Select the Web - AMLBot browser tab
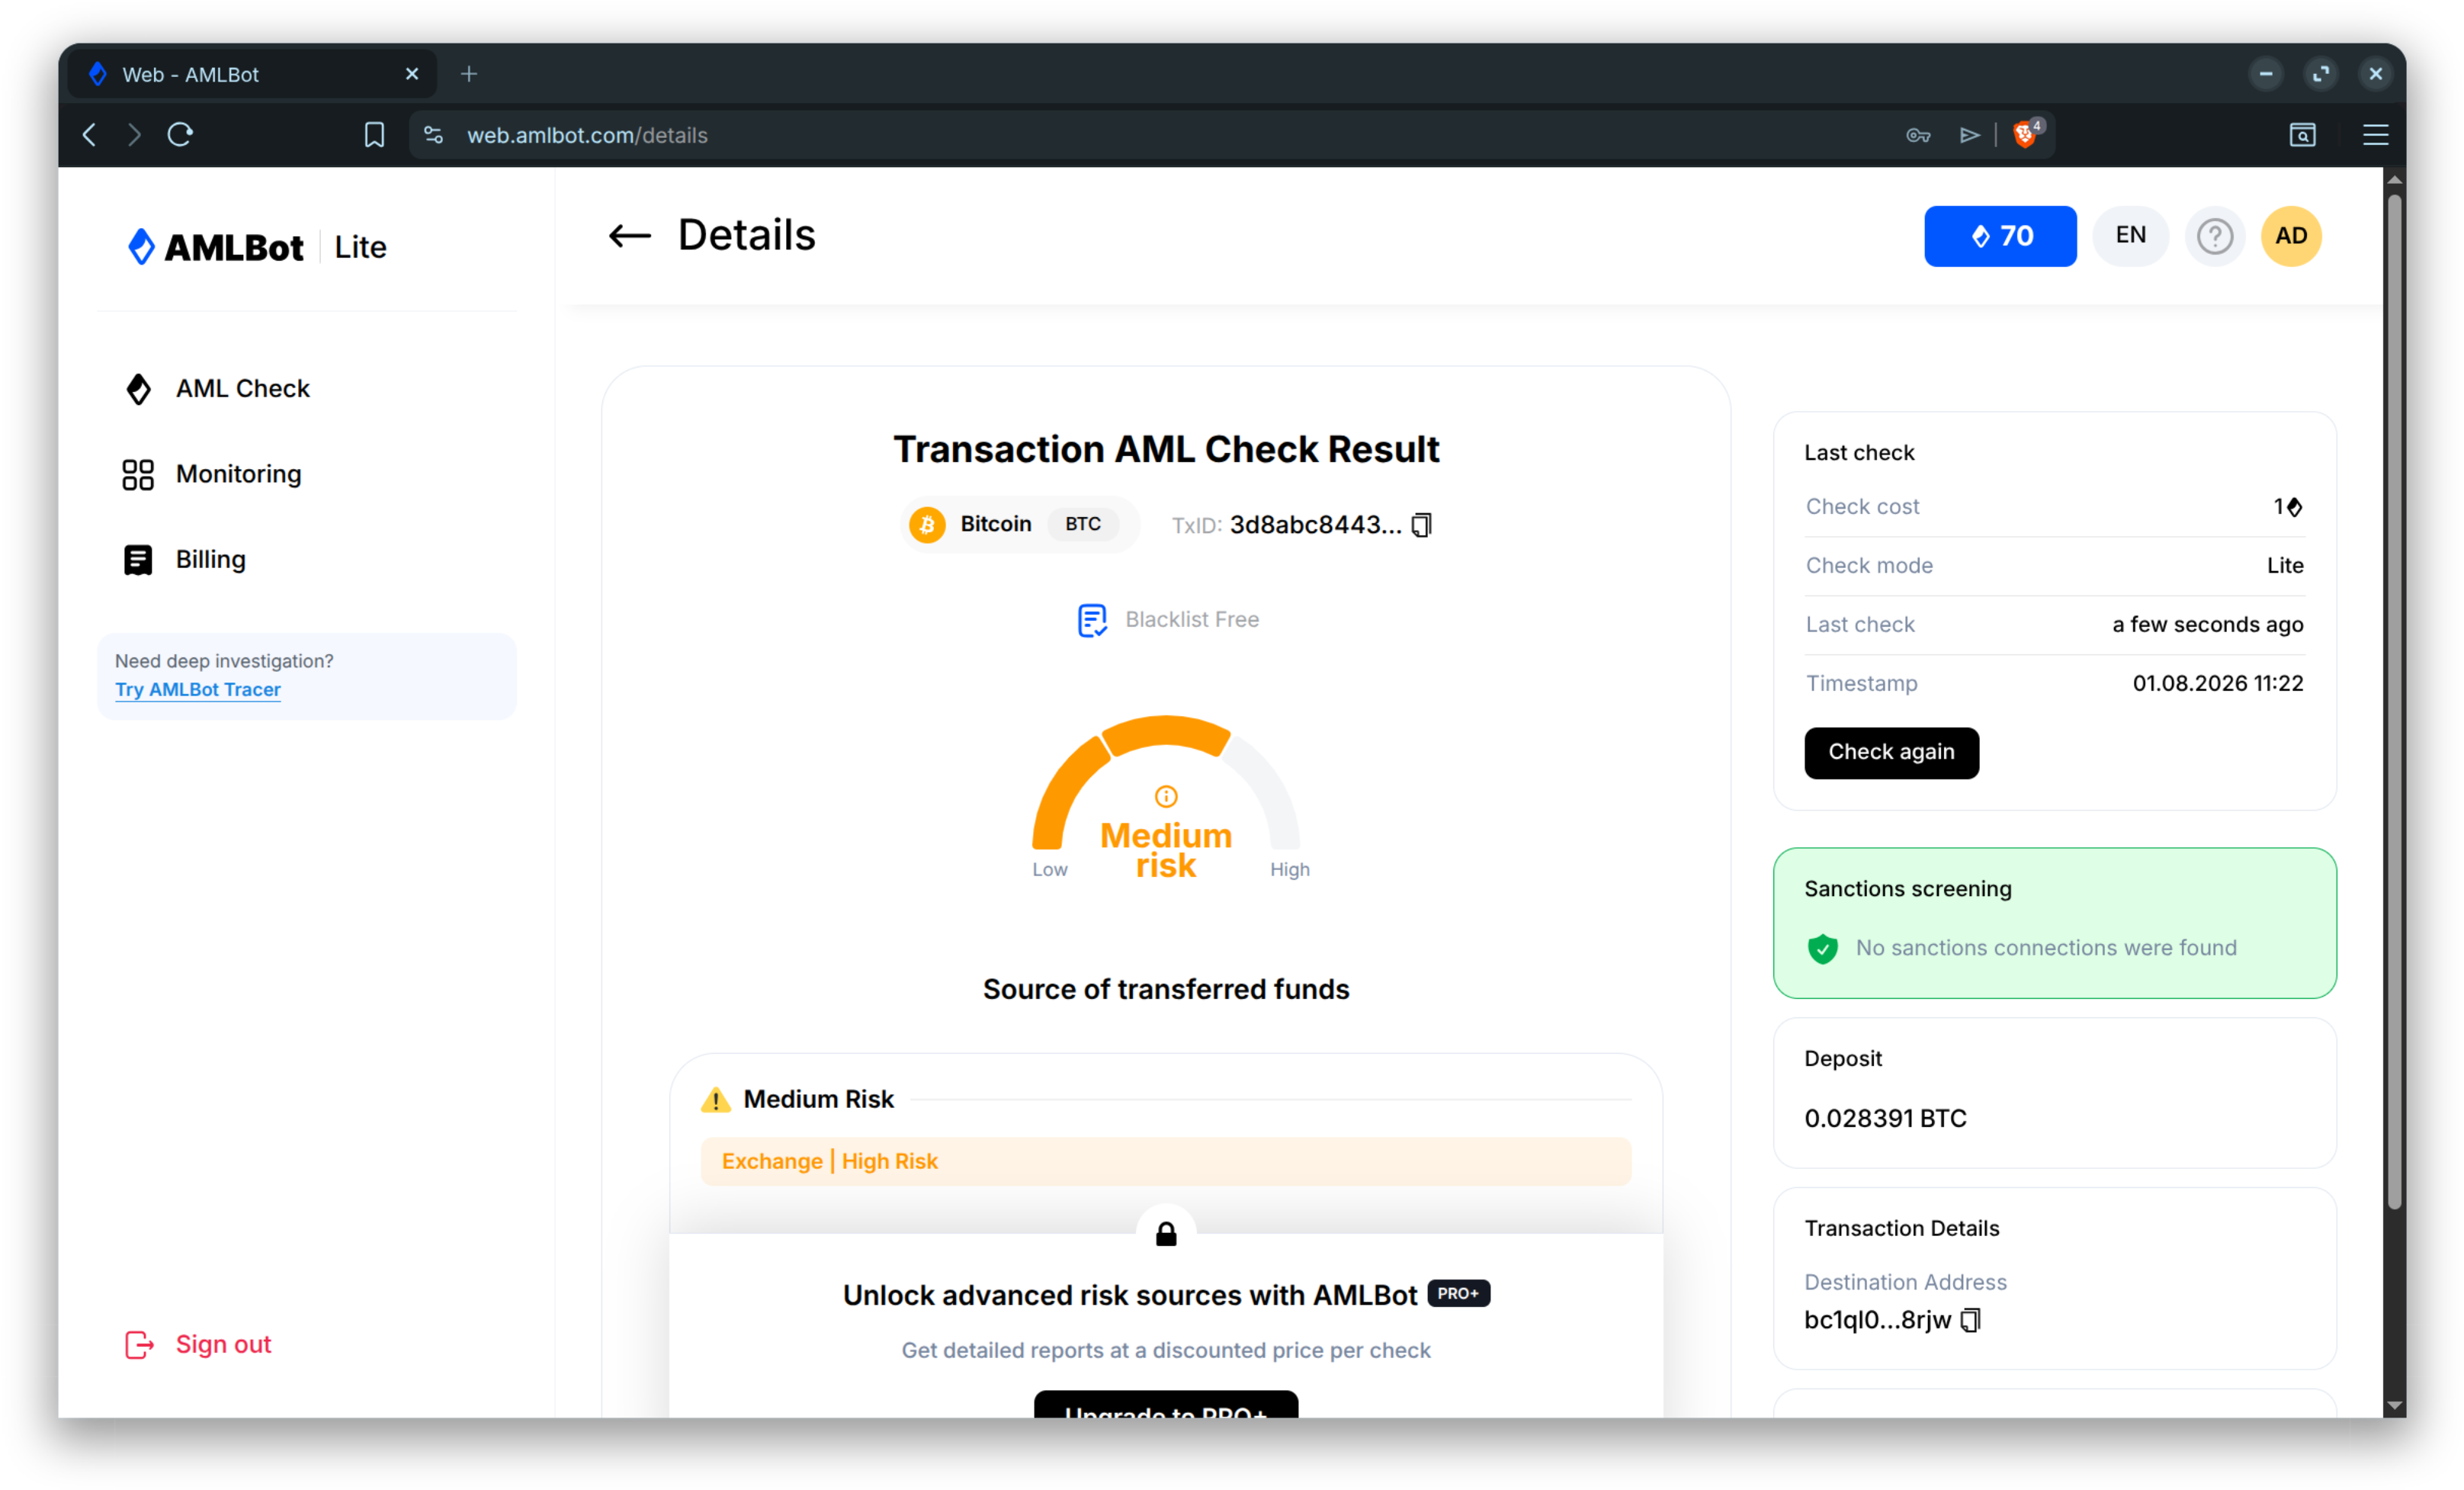 tap(252, 74)
